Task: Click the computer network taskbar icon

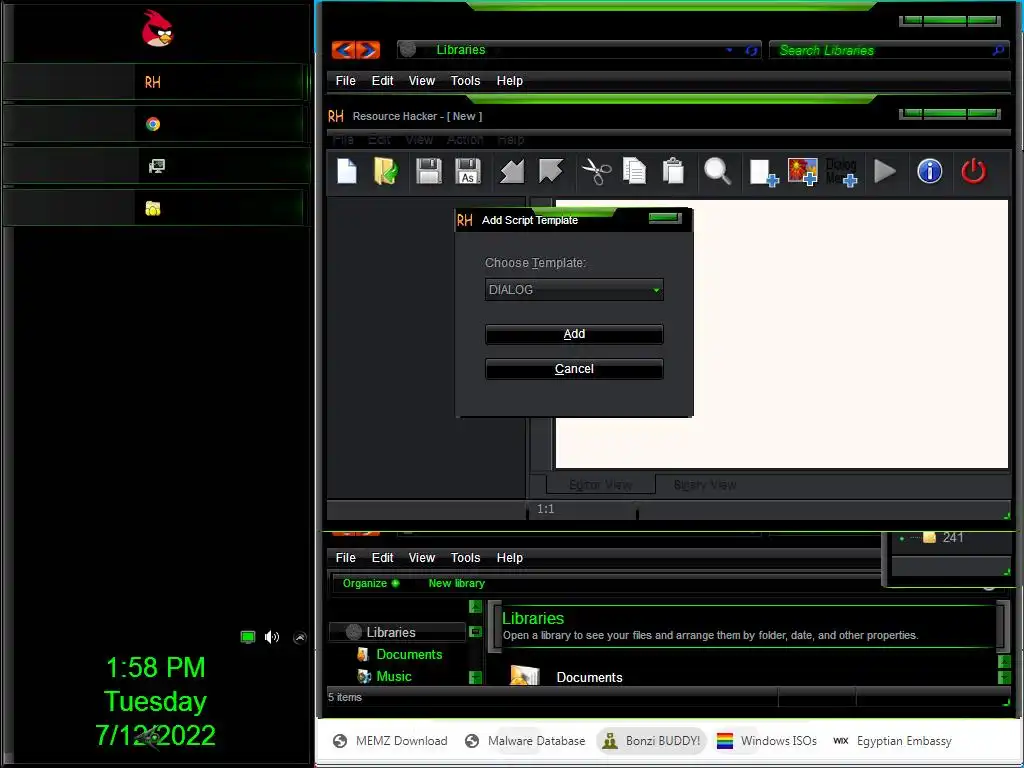Action: [156, 166]
